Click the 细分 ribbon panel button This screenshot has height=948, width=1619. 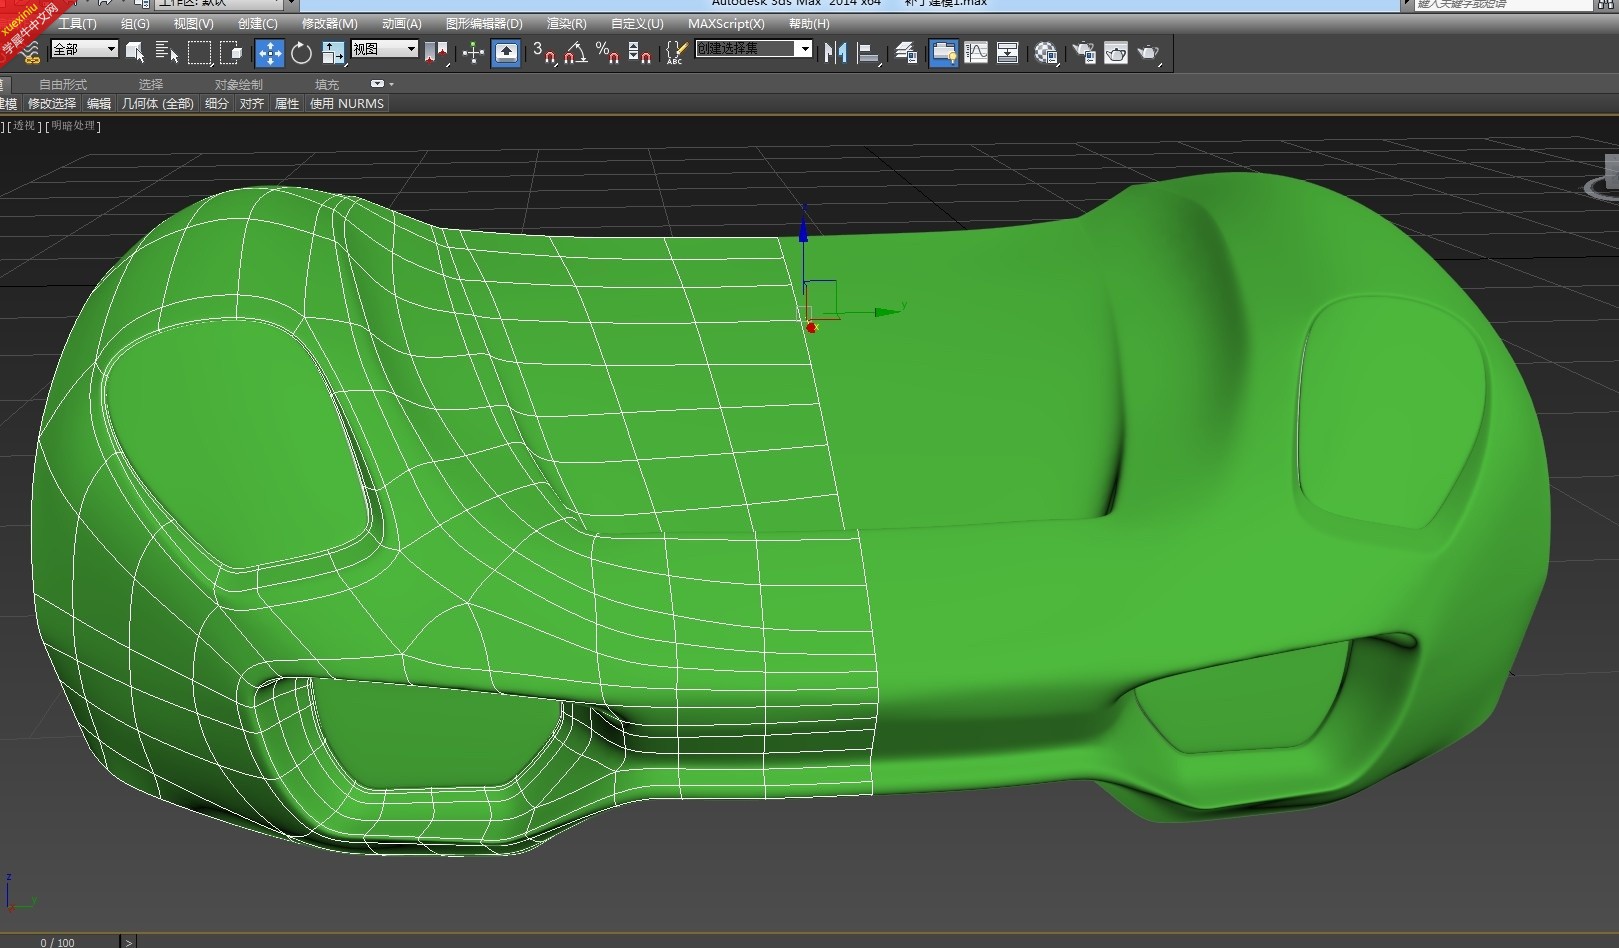pyautogui.click(x=217, y=103)
